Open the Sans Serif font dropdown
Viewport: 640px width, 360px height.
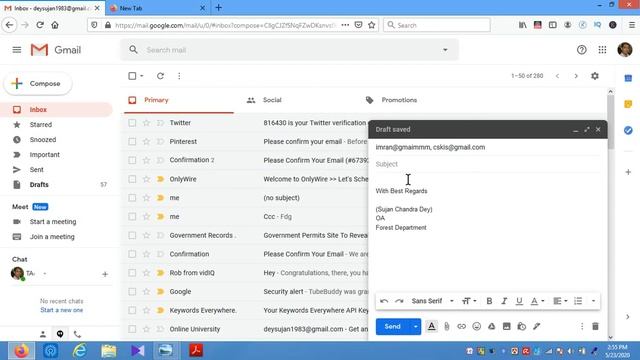click(432, 301)
